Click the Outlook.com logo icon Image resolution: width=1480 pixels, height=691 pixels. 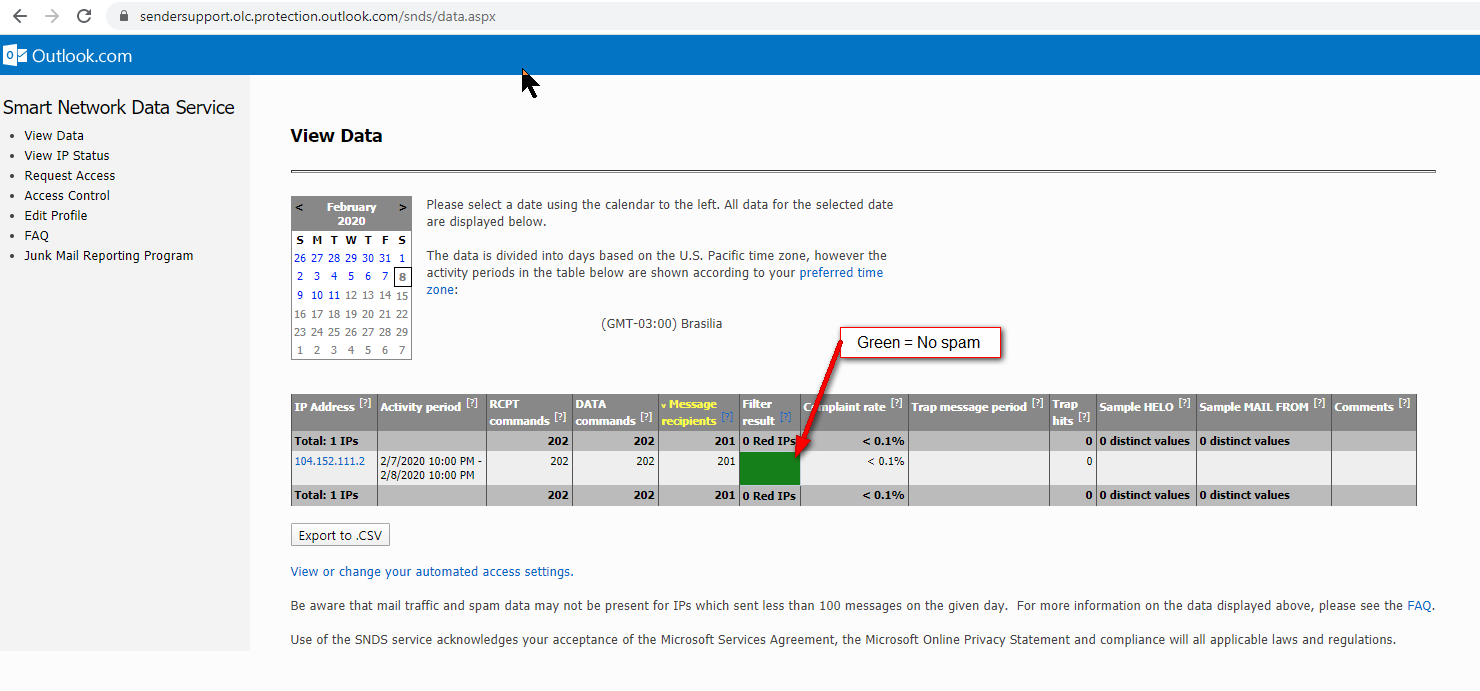click(x=15, y=56)
